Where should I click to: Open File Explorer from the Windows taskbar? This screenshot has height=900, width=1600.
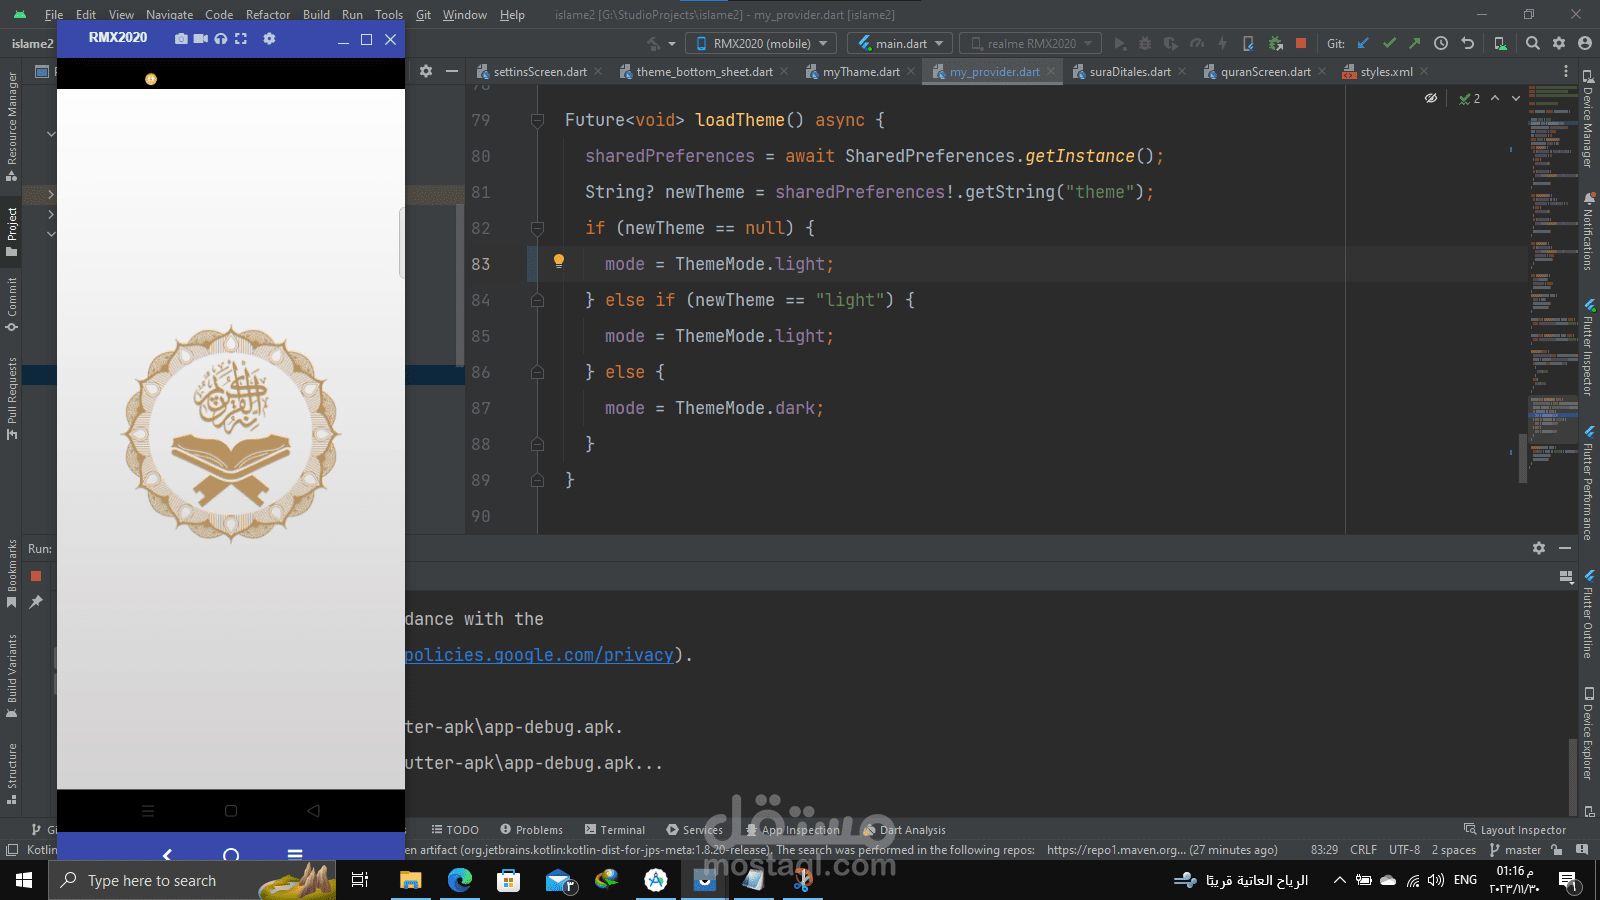tap(410, 880)
